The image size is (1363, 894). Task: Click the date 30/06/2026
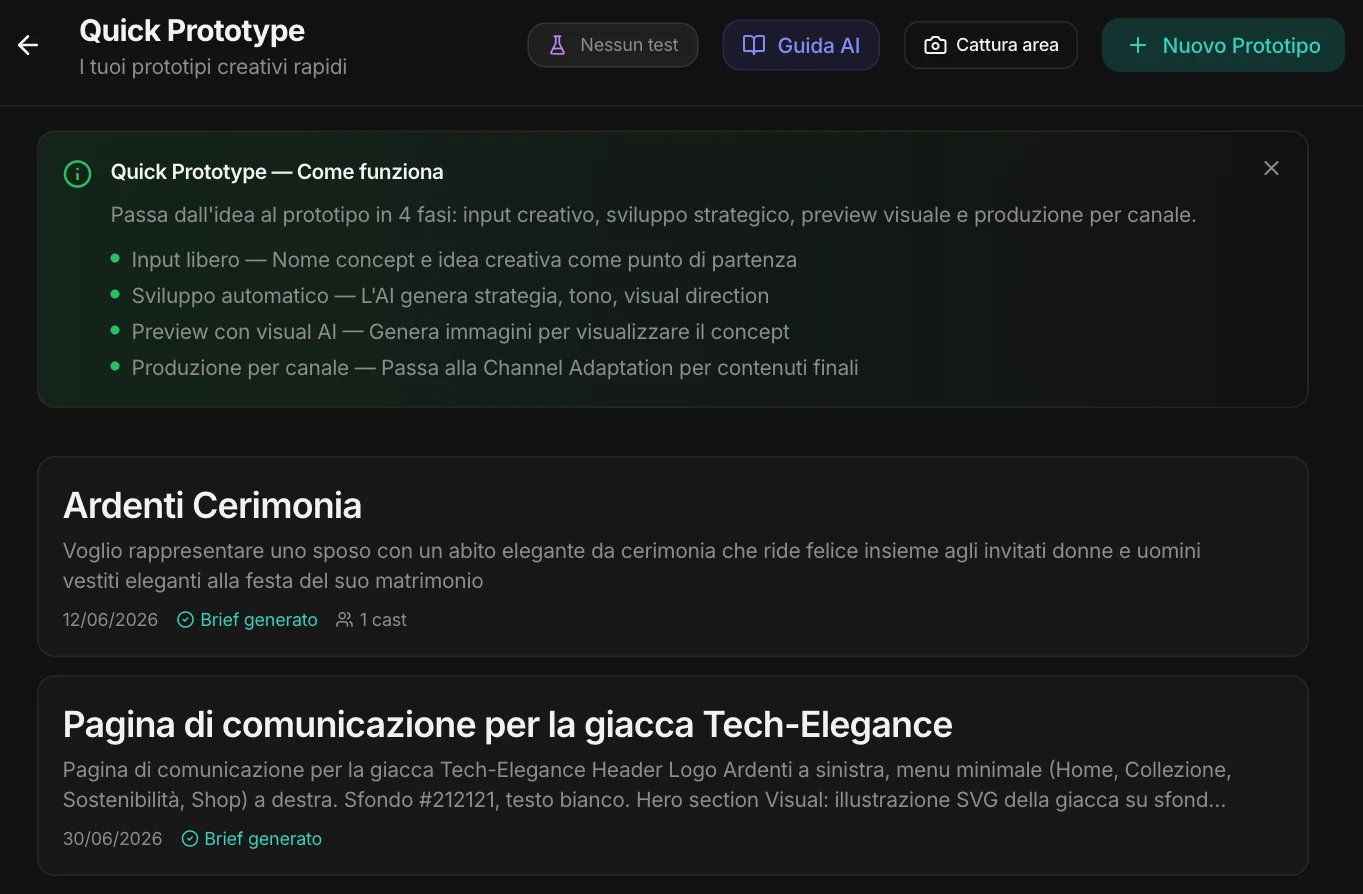pyautogui.click(x=112, y=839)
